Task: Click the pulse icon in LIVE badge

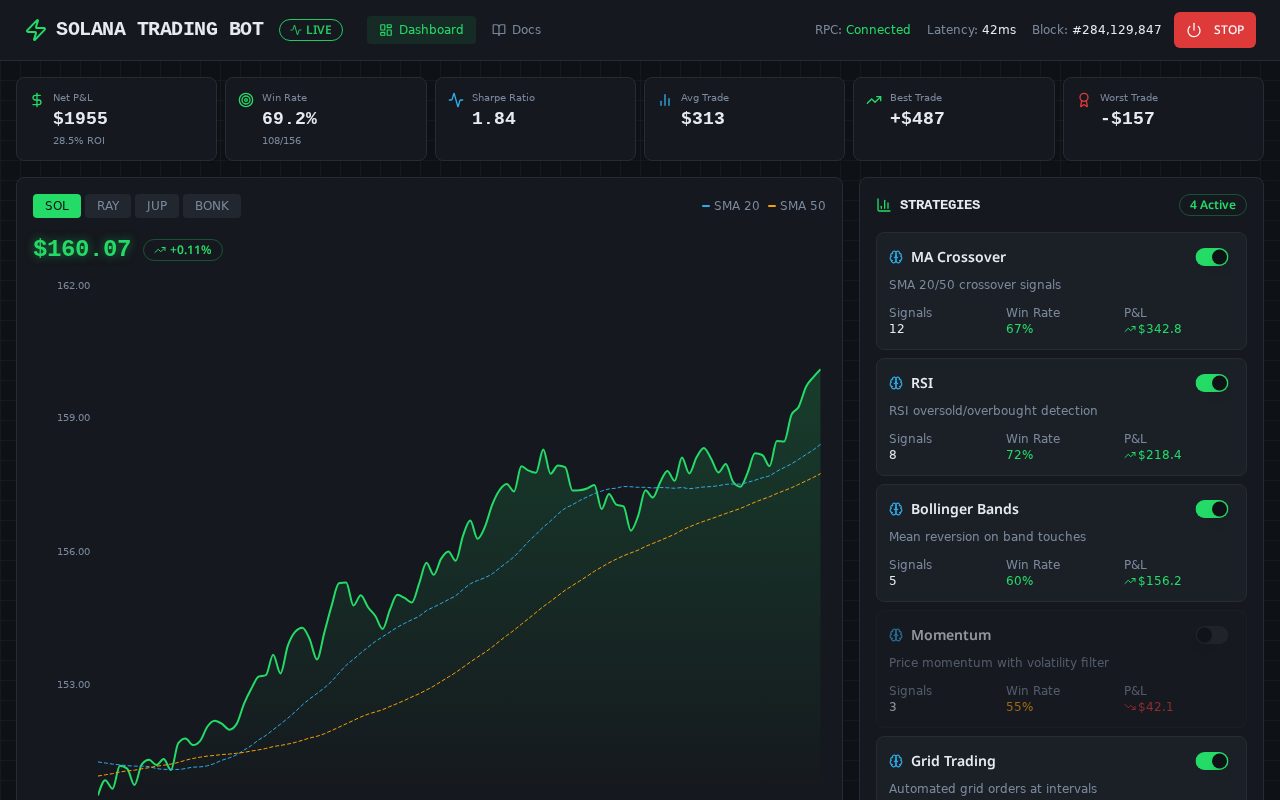Action: [296, 30]
